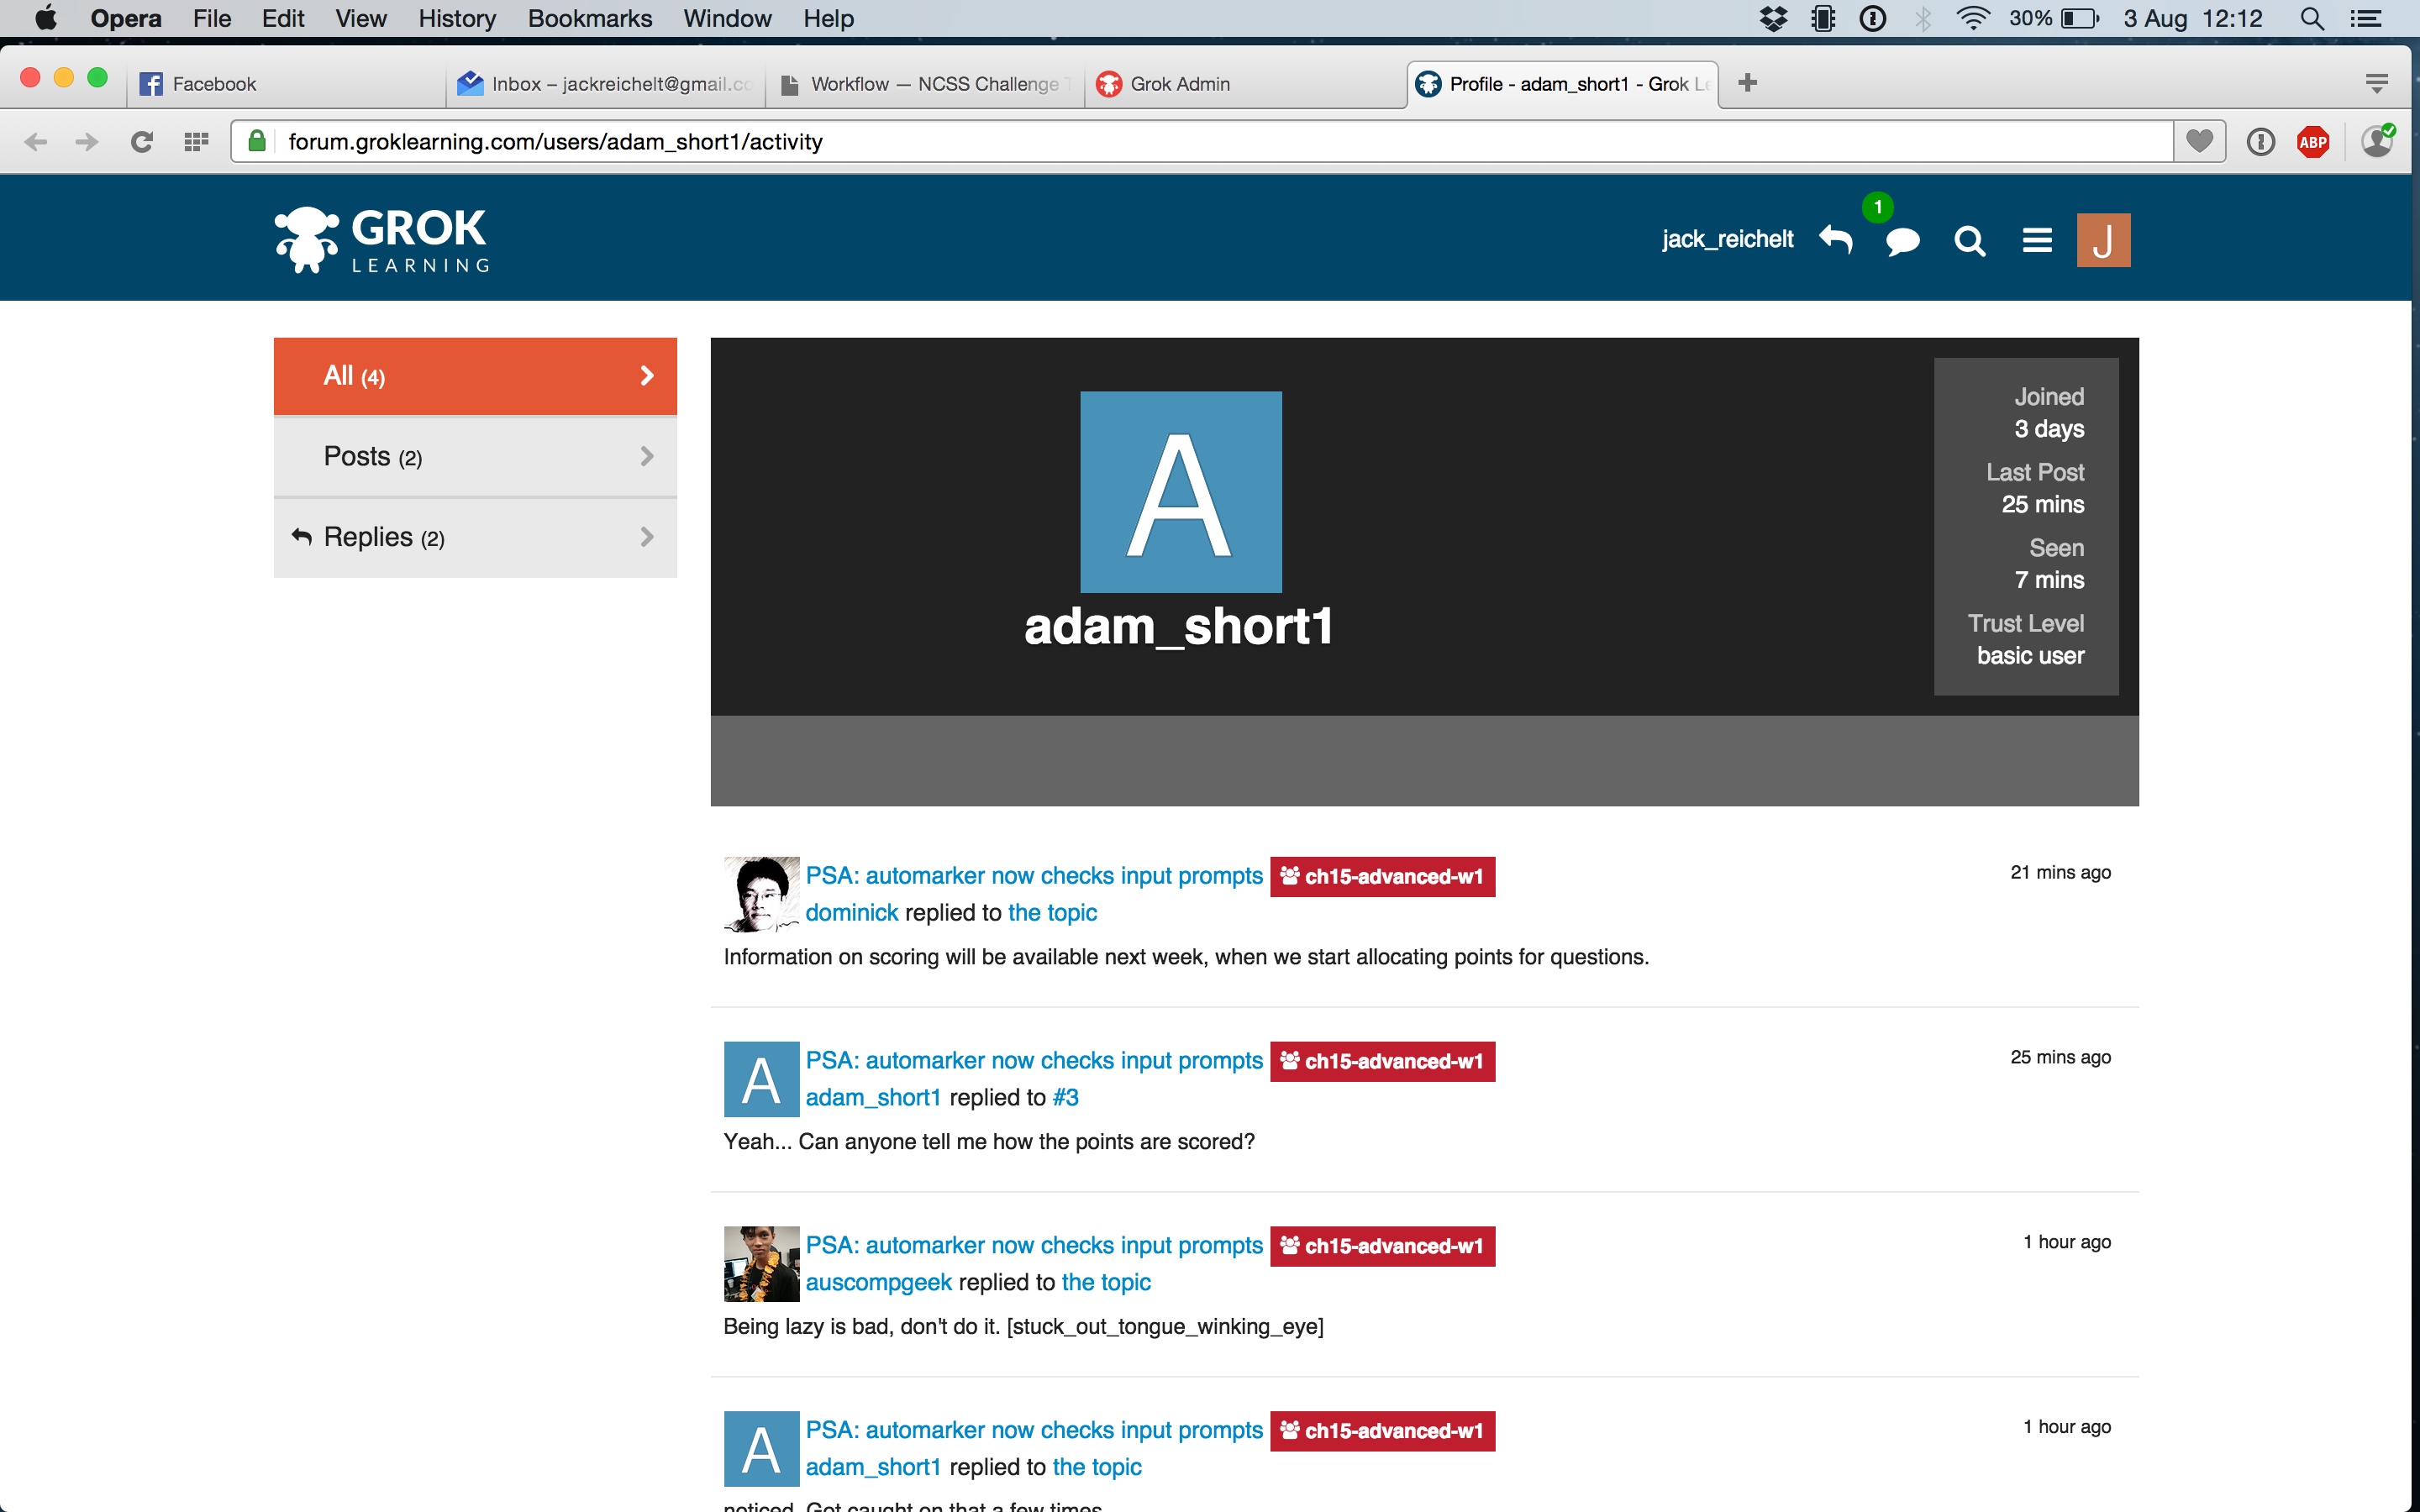Go back with the browser back arrow

35,142
